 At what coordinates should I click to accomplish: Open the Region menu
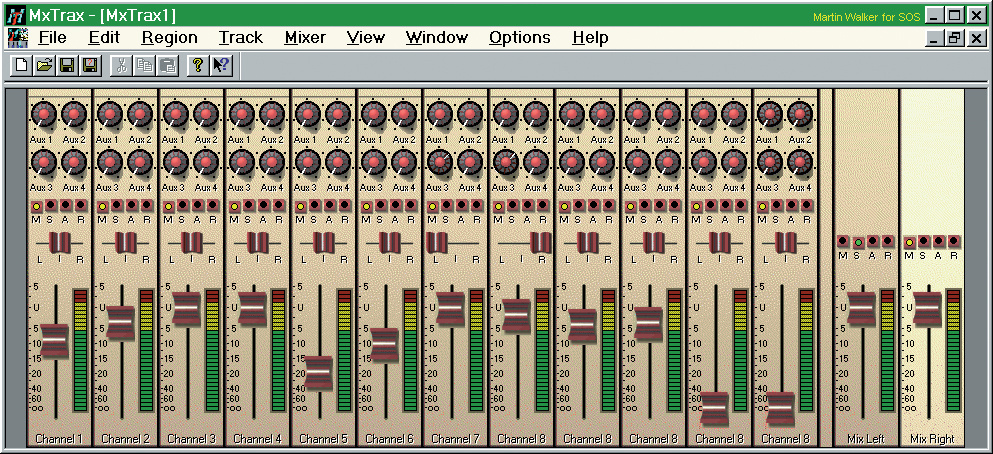point(169,38)
